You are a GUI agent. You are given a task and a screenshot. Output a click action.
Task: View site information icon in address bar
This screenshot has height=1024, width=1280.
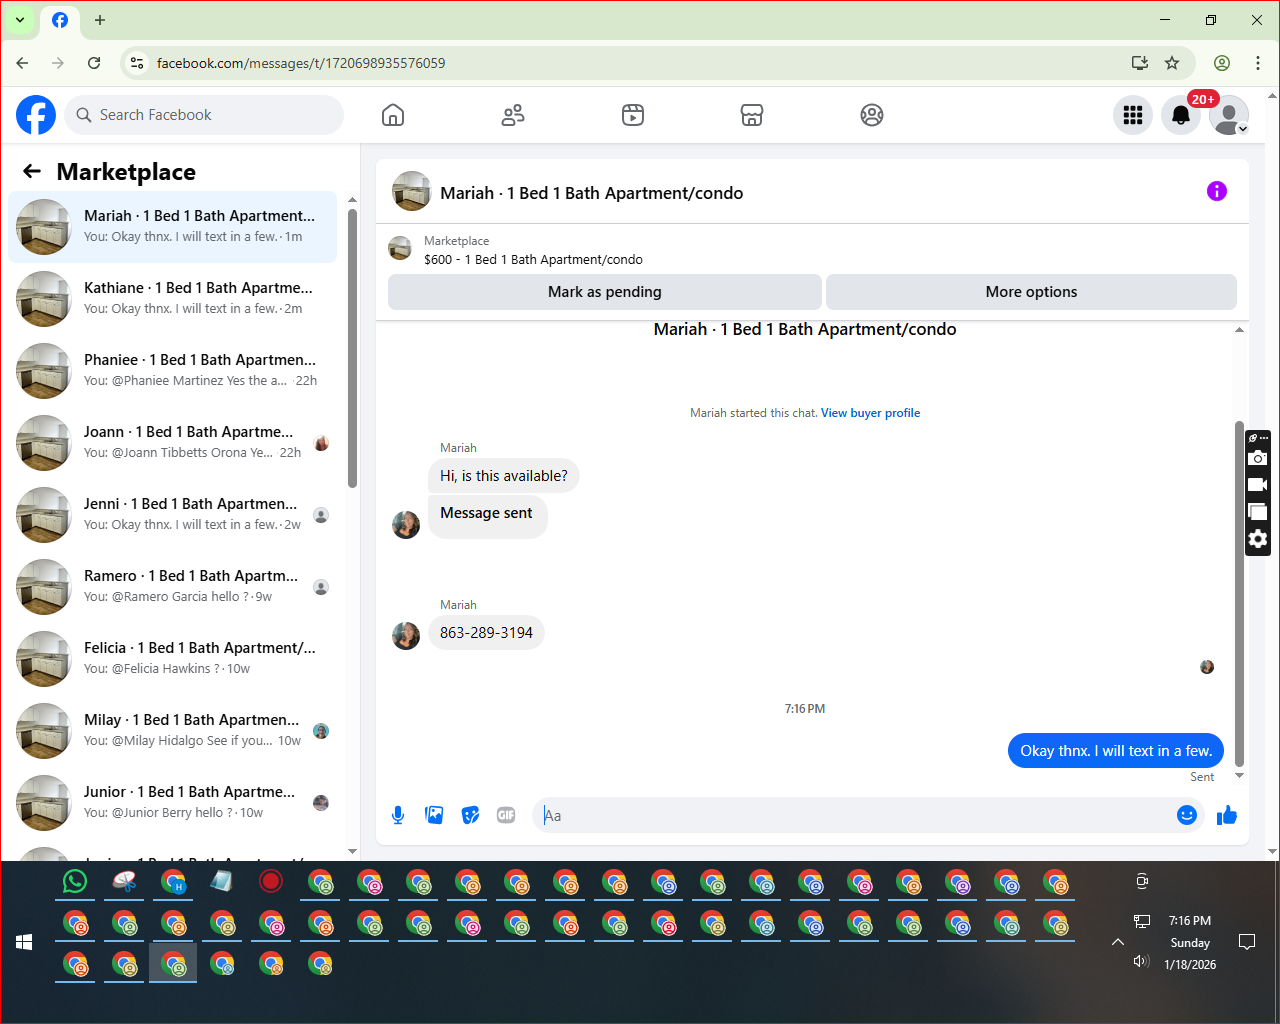(x=137, y=63)
